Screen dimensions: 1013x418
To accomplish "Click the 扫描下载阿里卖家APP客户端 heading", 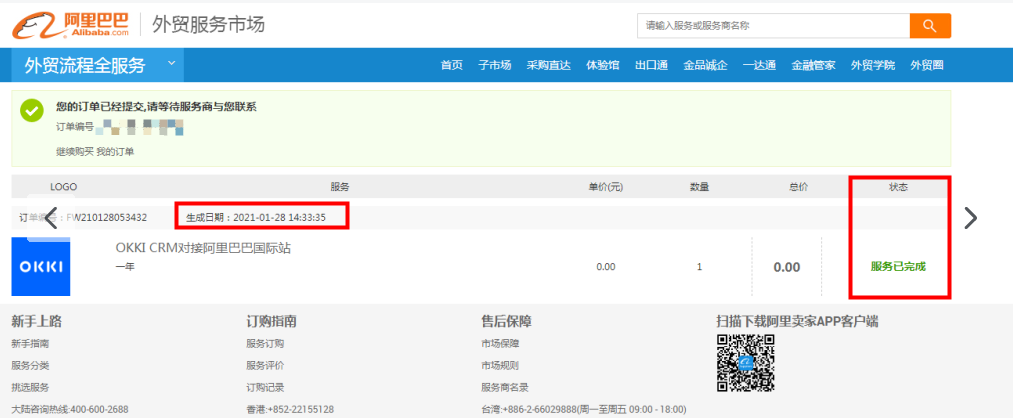I will pos(797,322).
